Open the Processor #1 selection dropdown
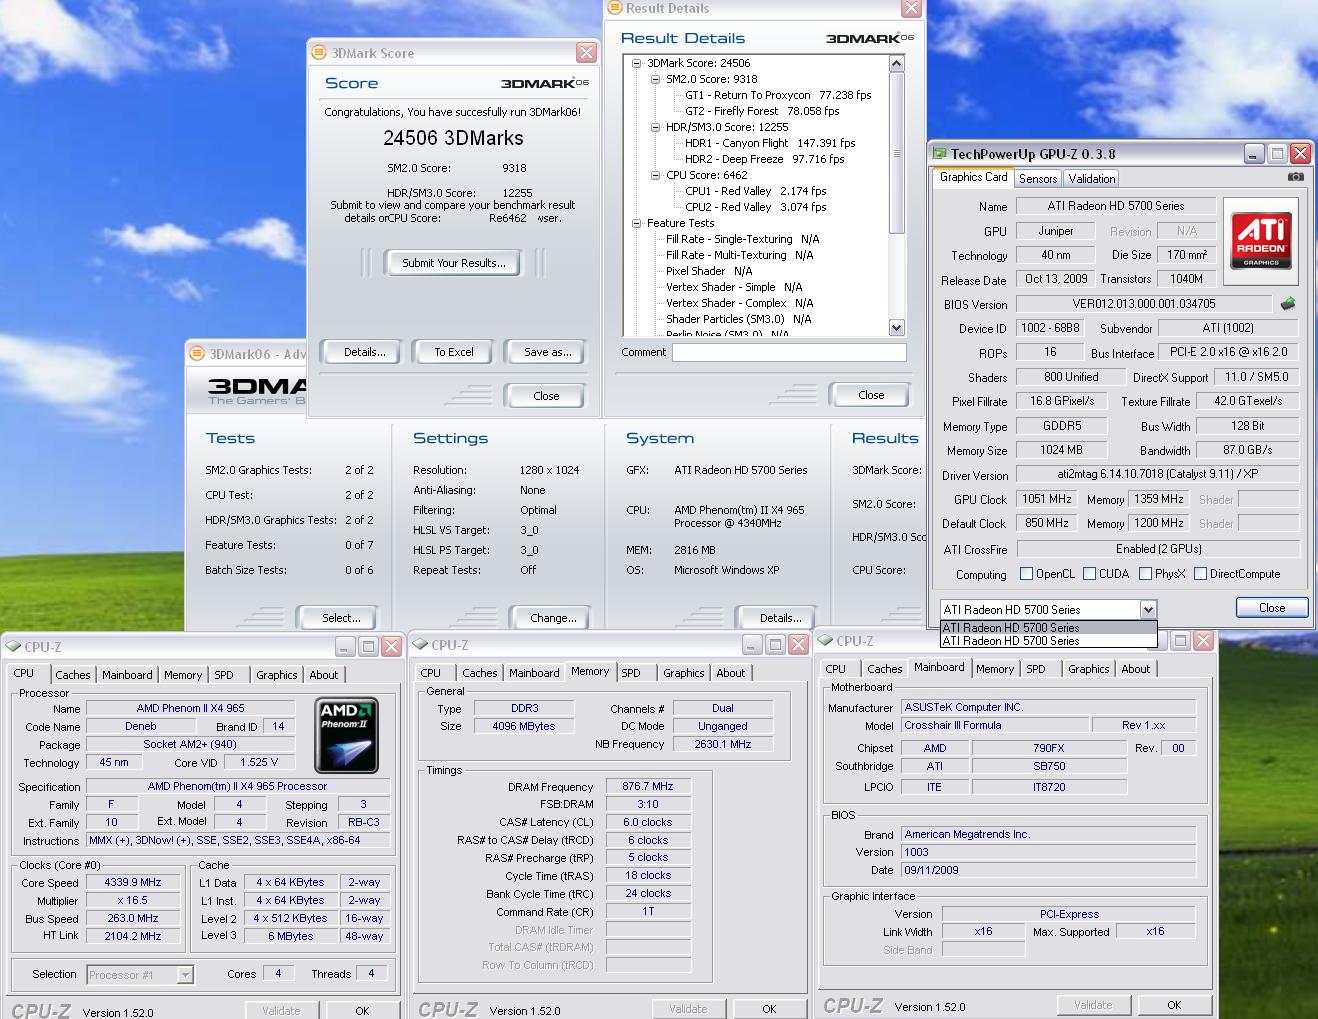 (x=185, y=974)
